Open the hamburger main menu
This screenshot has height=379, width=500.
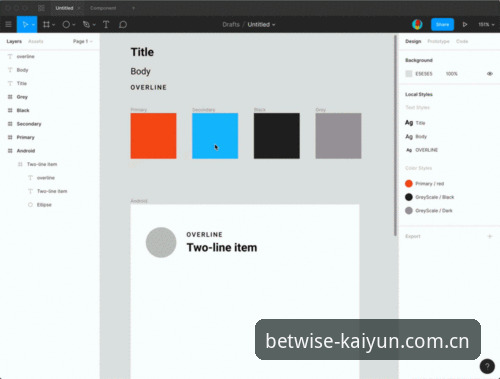[x=8, y=24]
